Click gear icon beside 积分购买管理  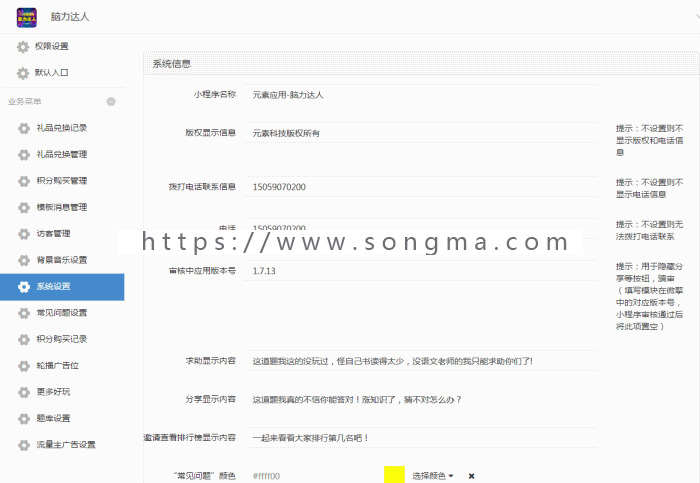pos(24,181)
